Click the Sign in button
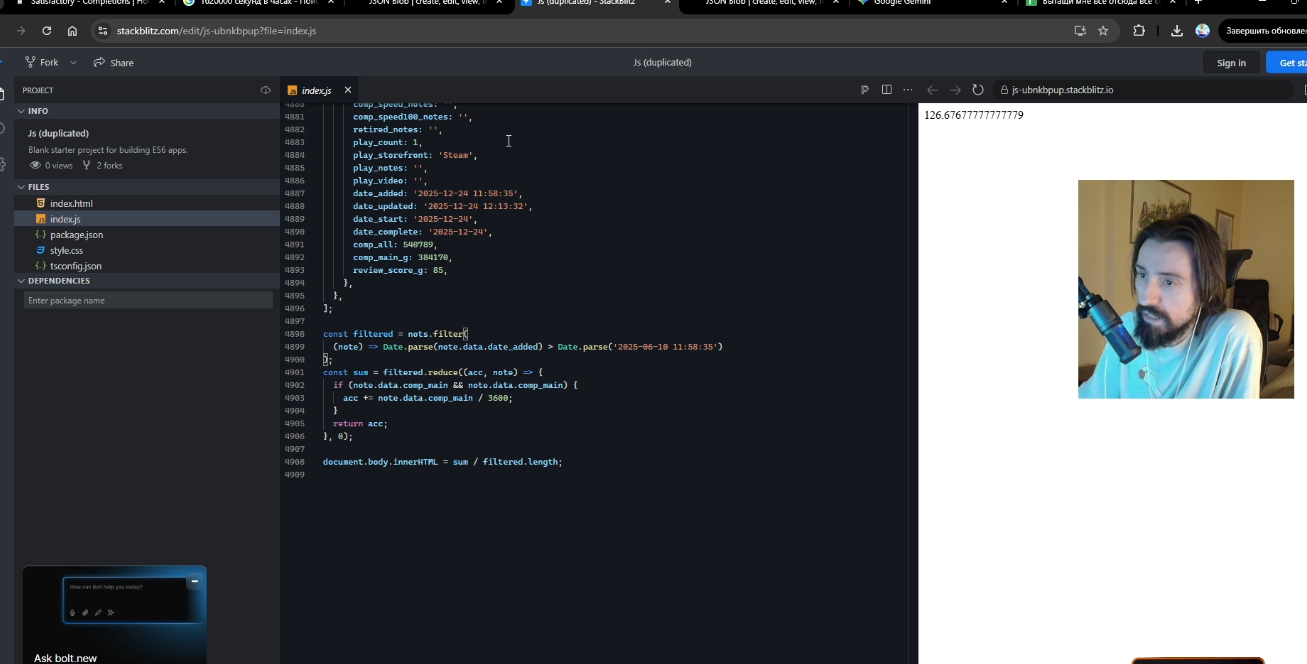Screen dimensions: 1307x664 click(x=1231, y=62)
